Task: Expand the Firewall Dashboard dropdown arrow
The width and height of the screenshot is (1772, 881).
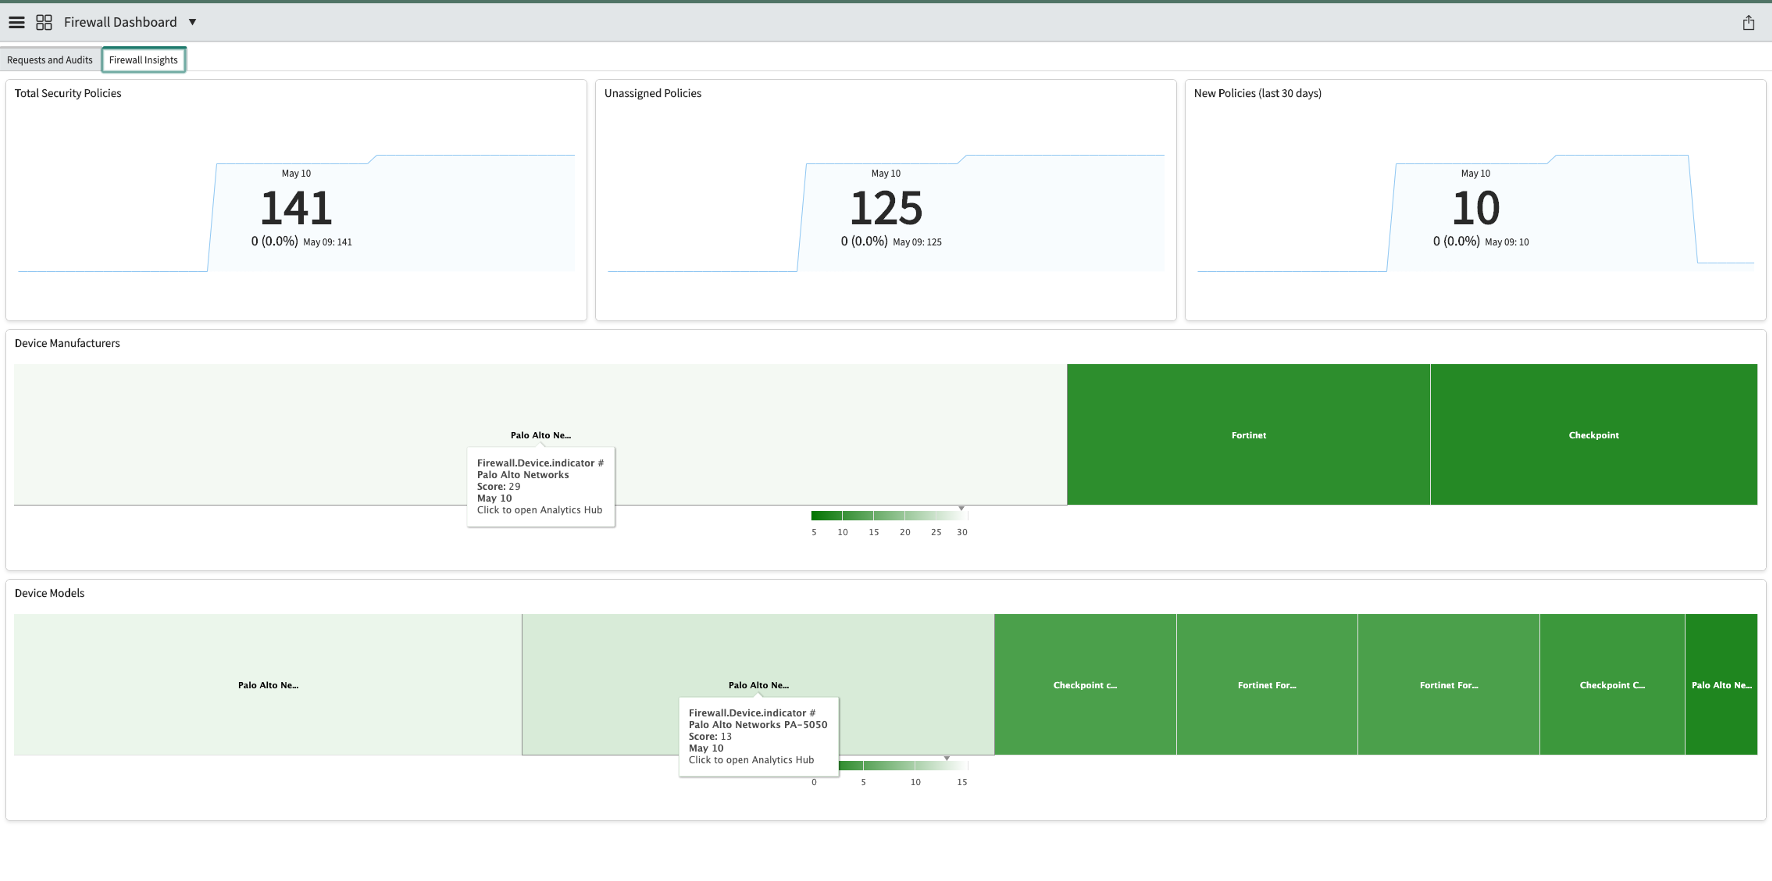Action: click(x=193, y=22)
